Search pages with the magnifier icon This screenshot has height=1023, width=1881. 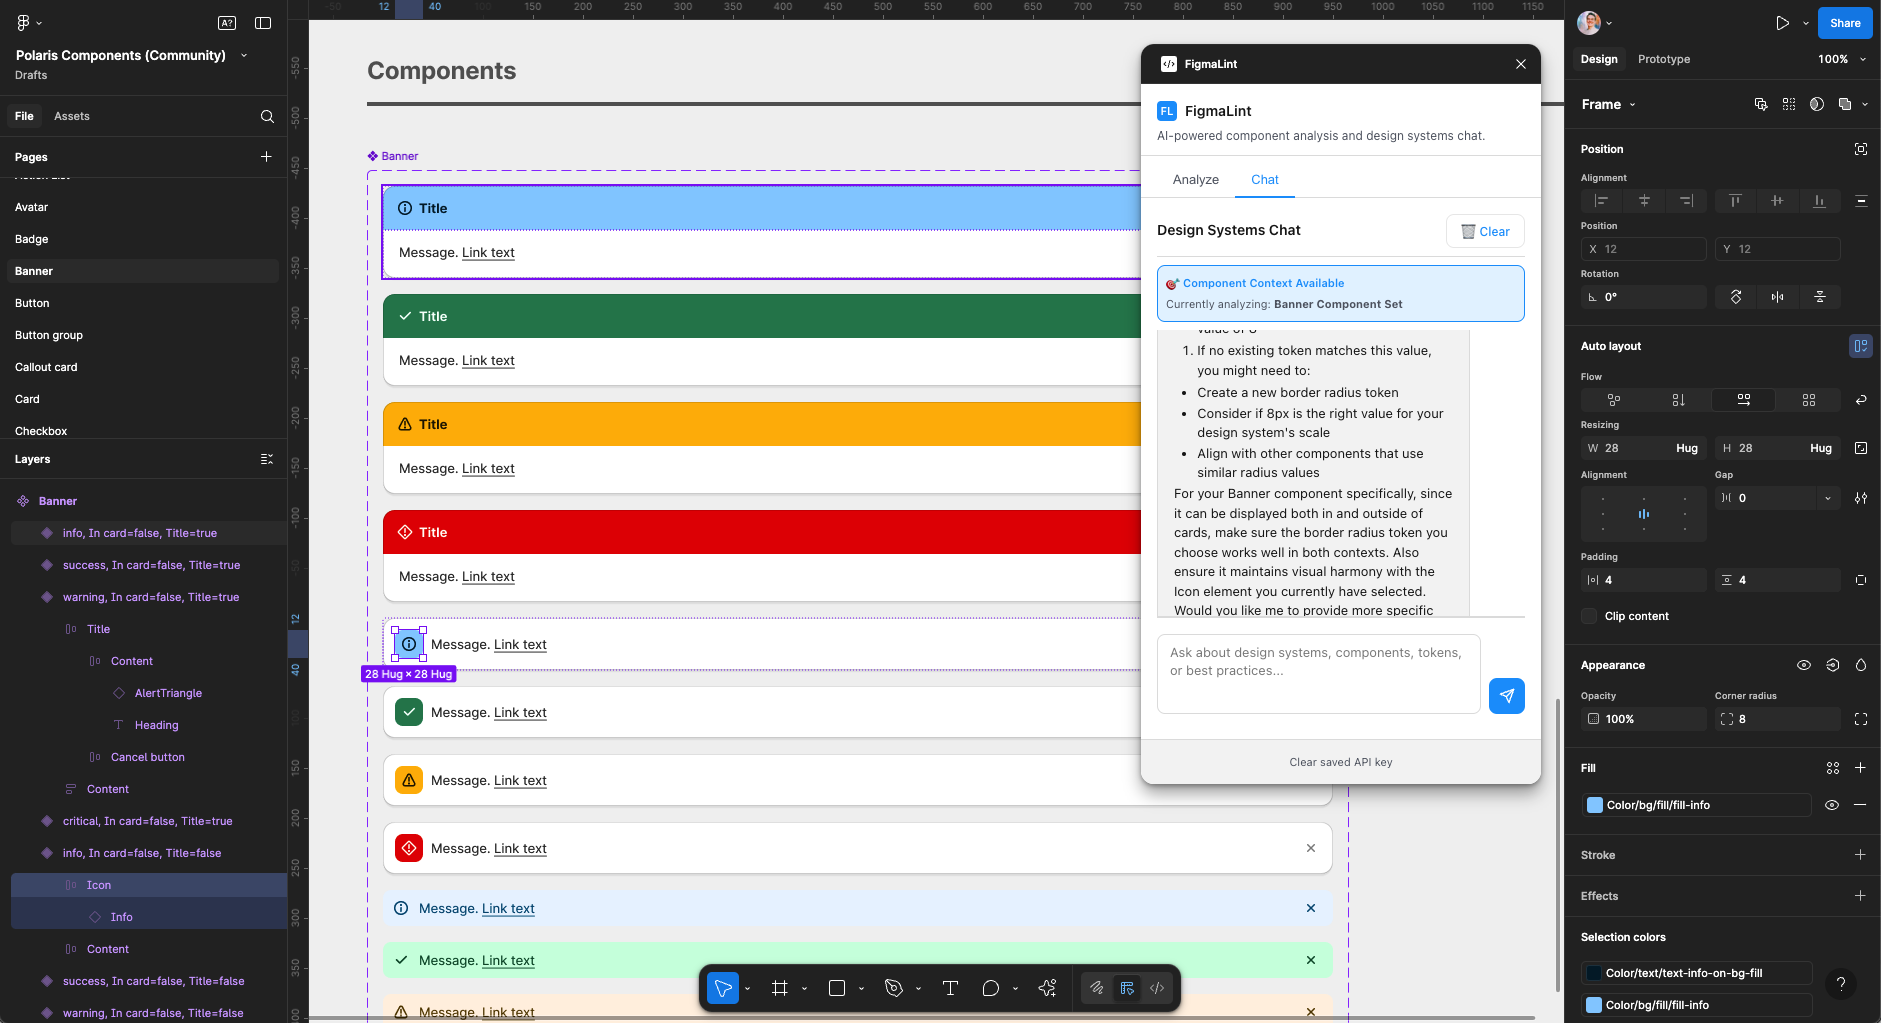[x=267, y=116]
